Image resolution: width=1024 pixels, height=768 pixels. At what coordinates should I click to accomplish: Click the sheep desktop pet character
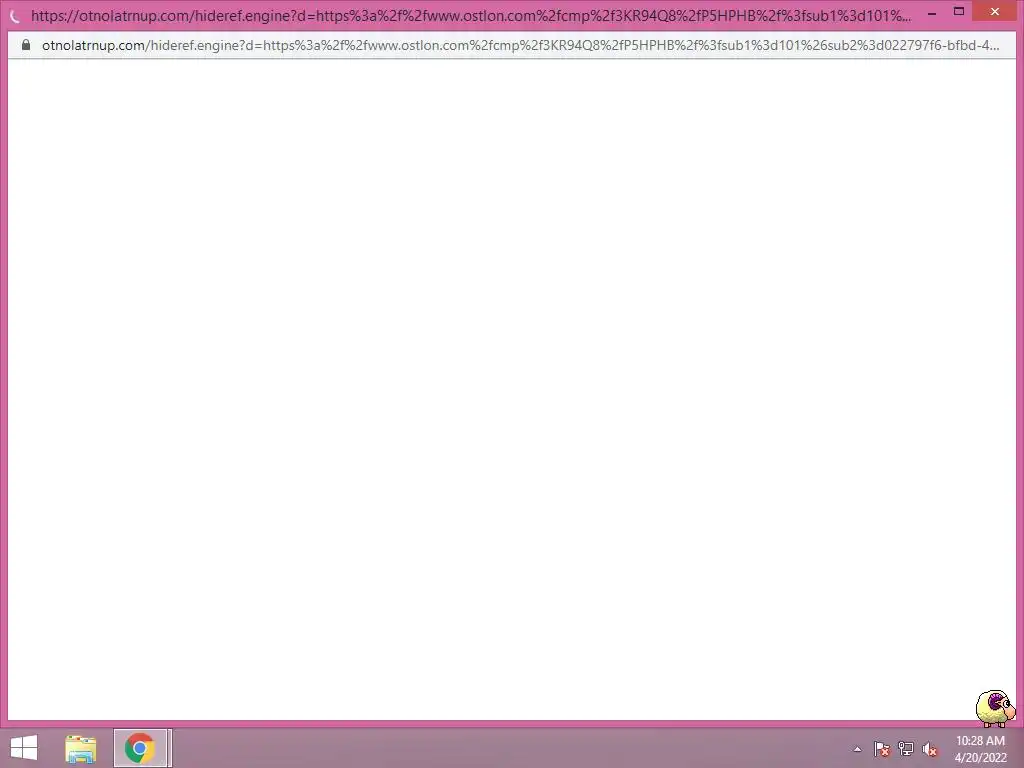996,708
